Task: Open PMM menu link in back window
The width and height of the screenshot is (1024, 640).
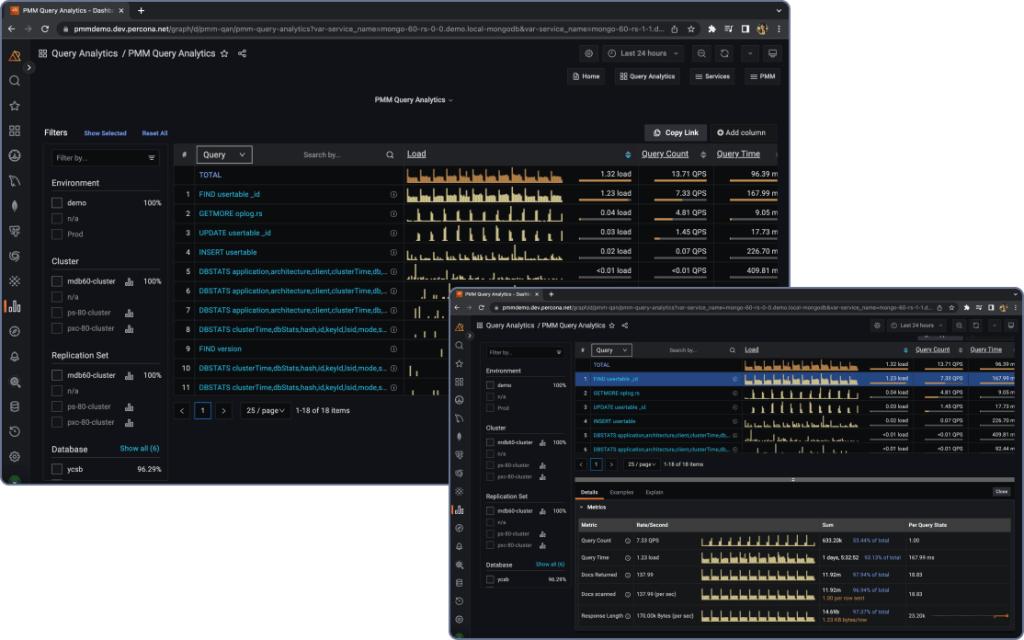Action: (762, 76)
